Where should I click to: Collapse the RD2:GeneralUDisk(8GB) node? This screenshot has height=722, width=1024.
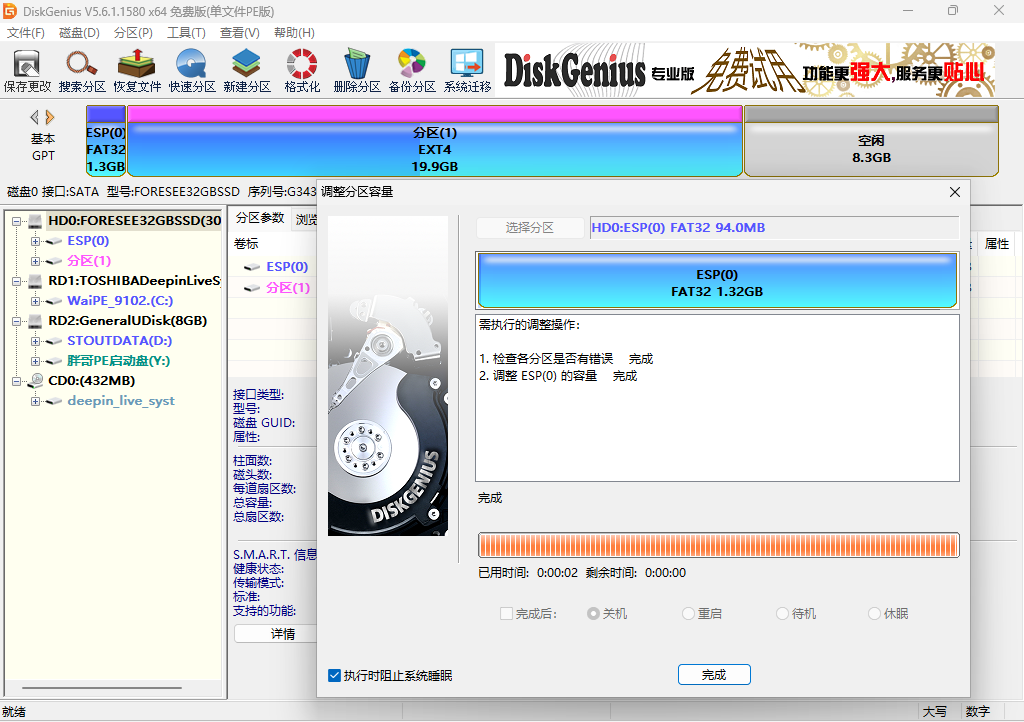16,321
